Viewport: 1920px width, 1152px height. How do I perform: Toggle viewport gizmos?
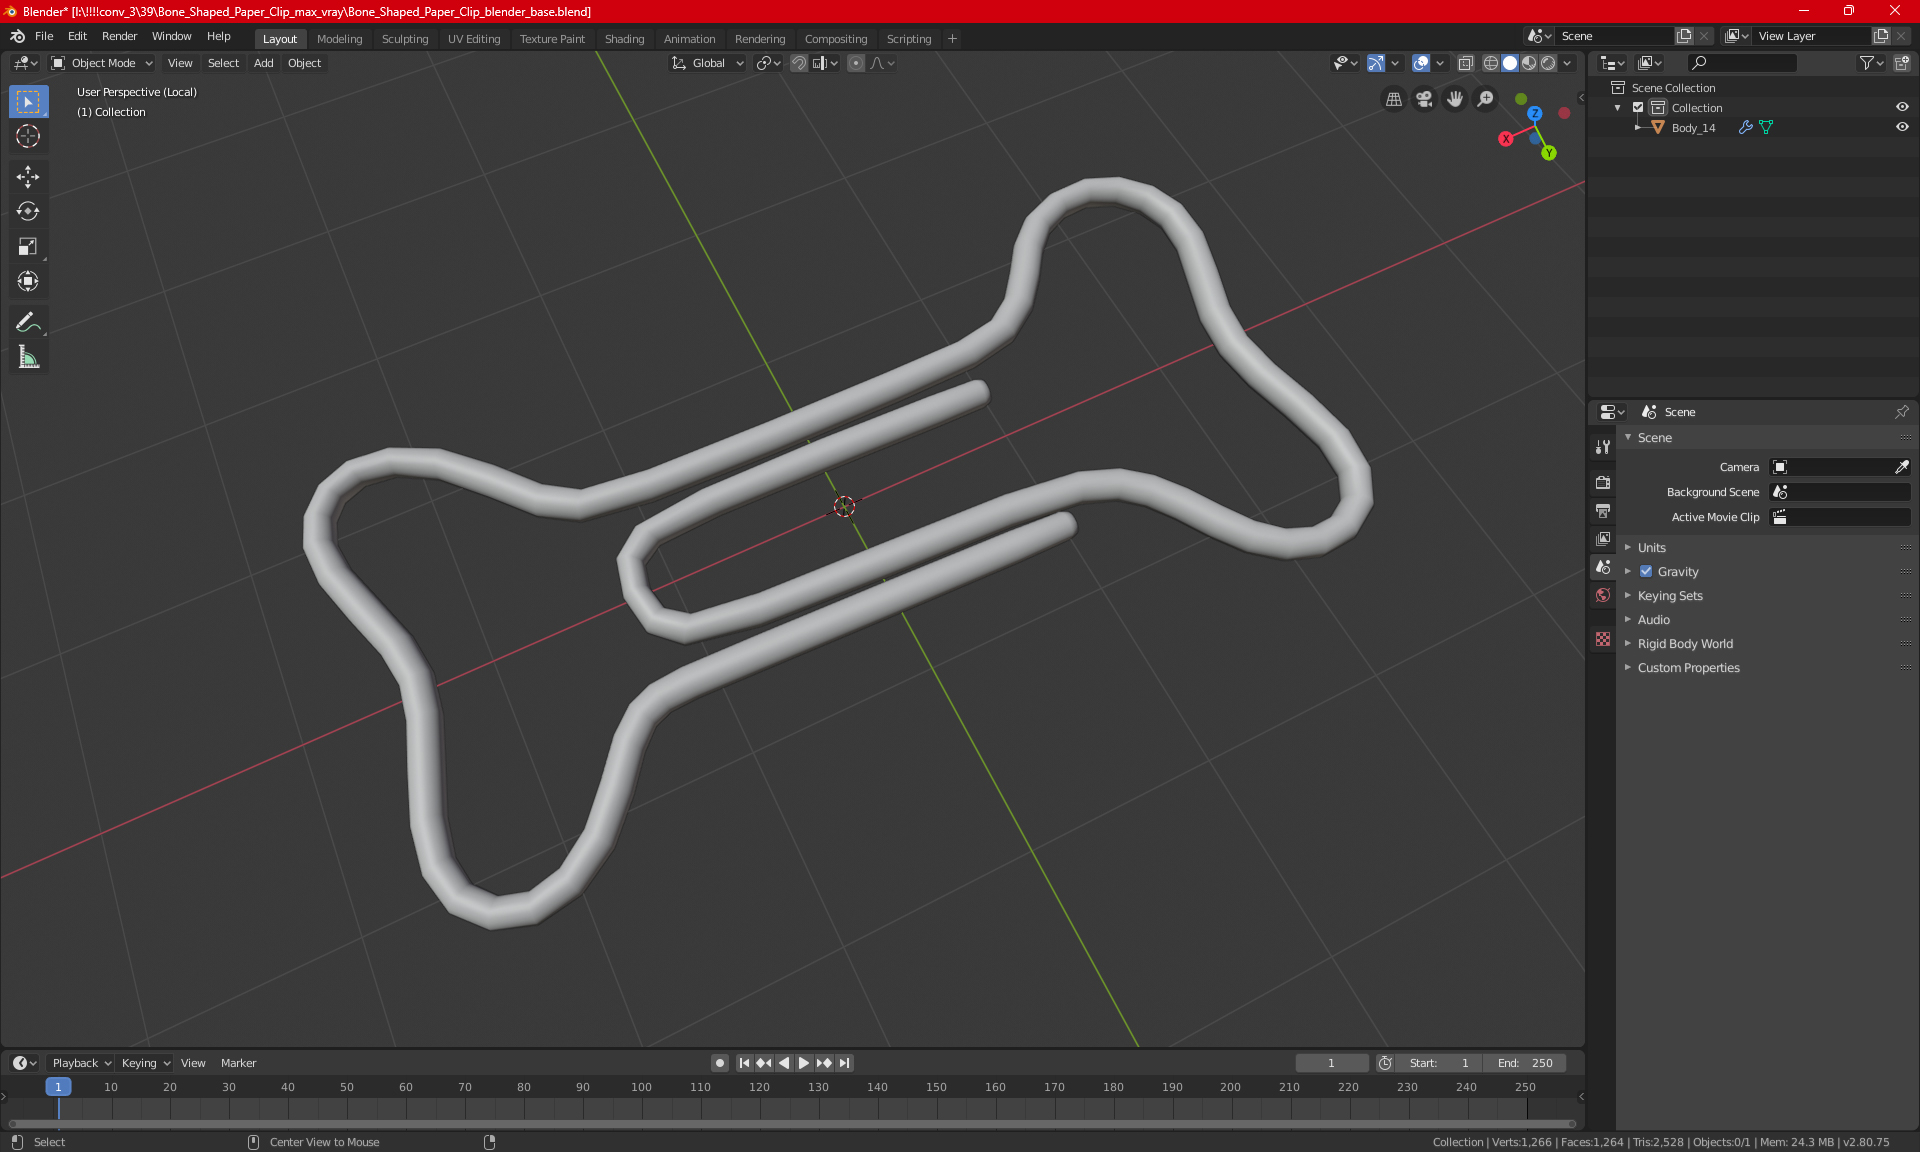(x=1376, y=63)
